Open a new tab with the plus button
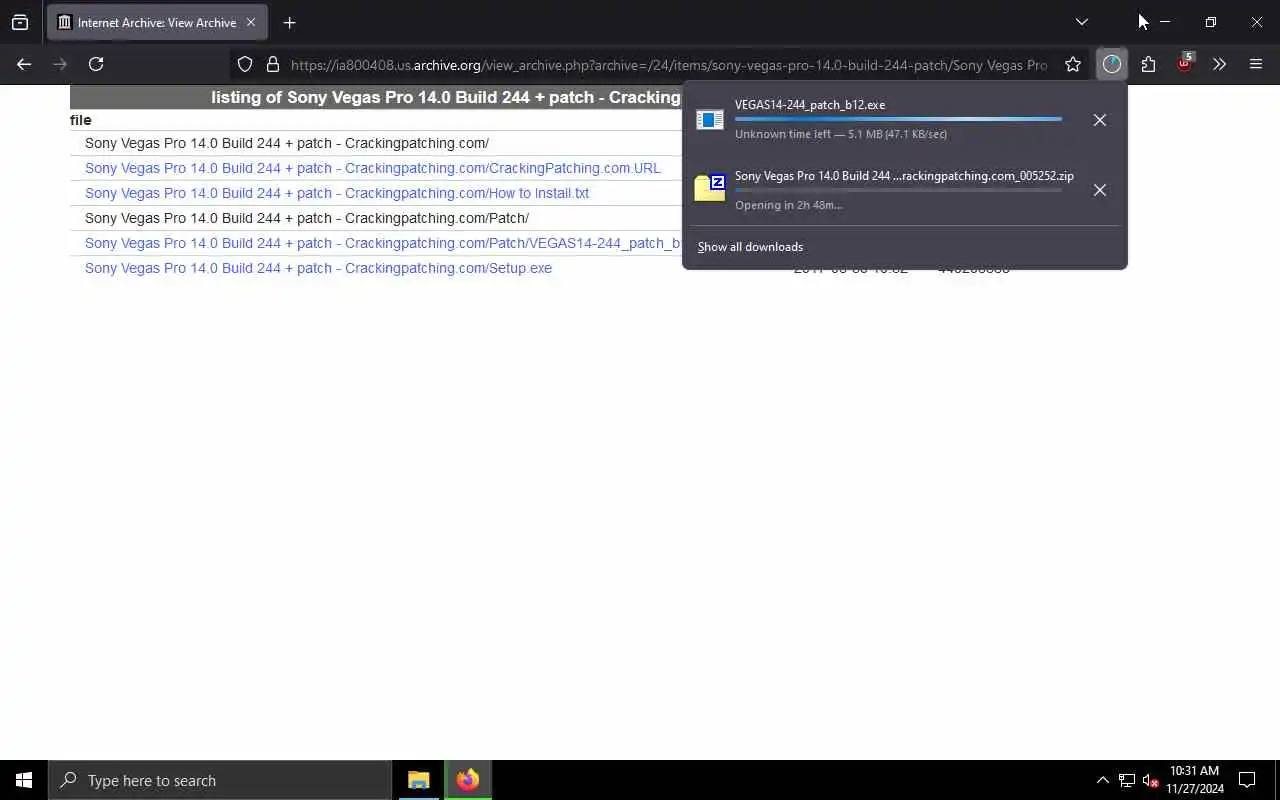Viewport: 1280px width, 800px height. click(289, 22)
